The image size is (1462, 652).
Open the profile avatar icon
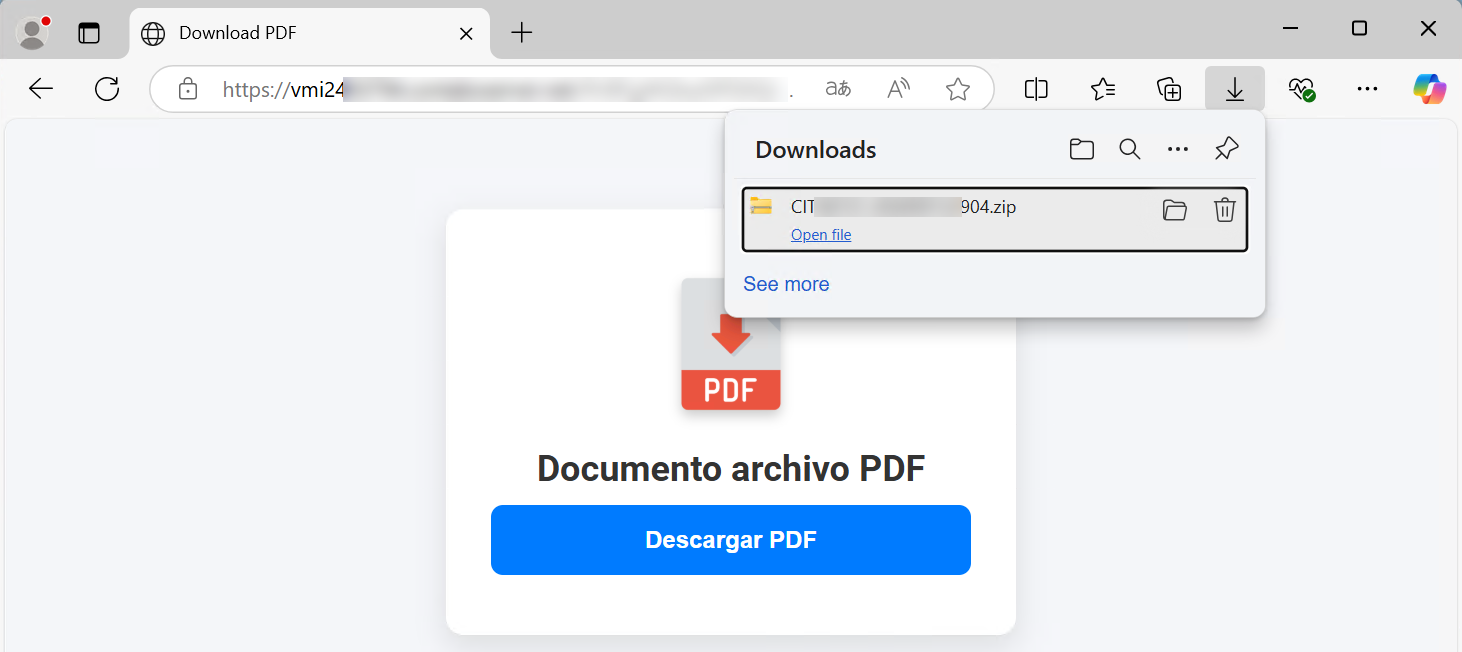coord(32,33)
